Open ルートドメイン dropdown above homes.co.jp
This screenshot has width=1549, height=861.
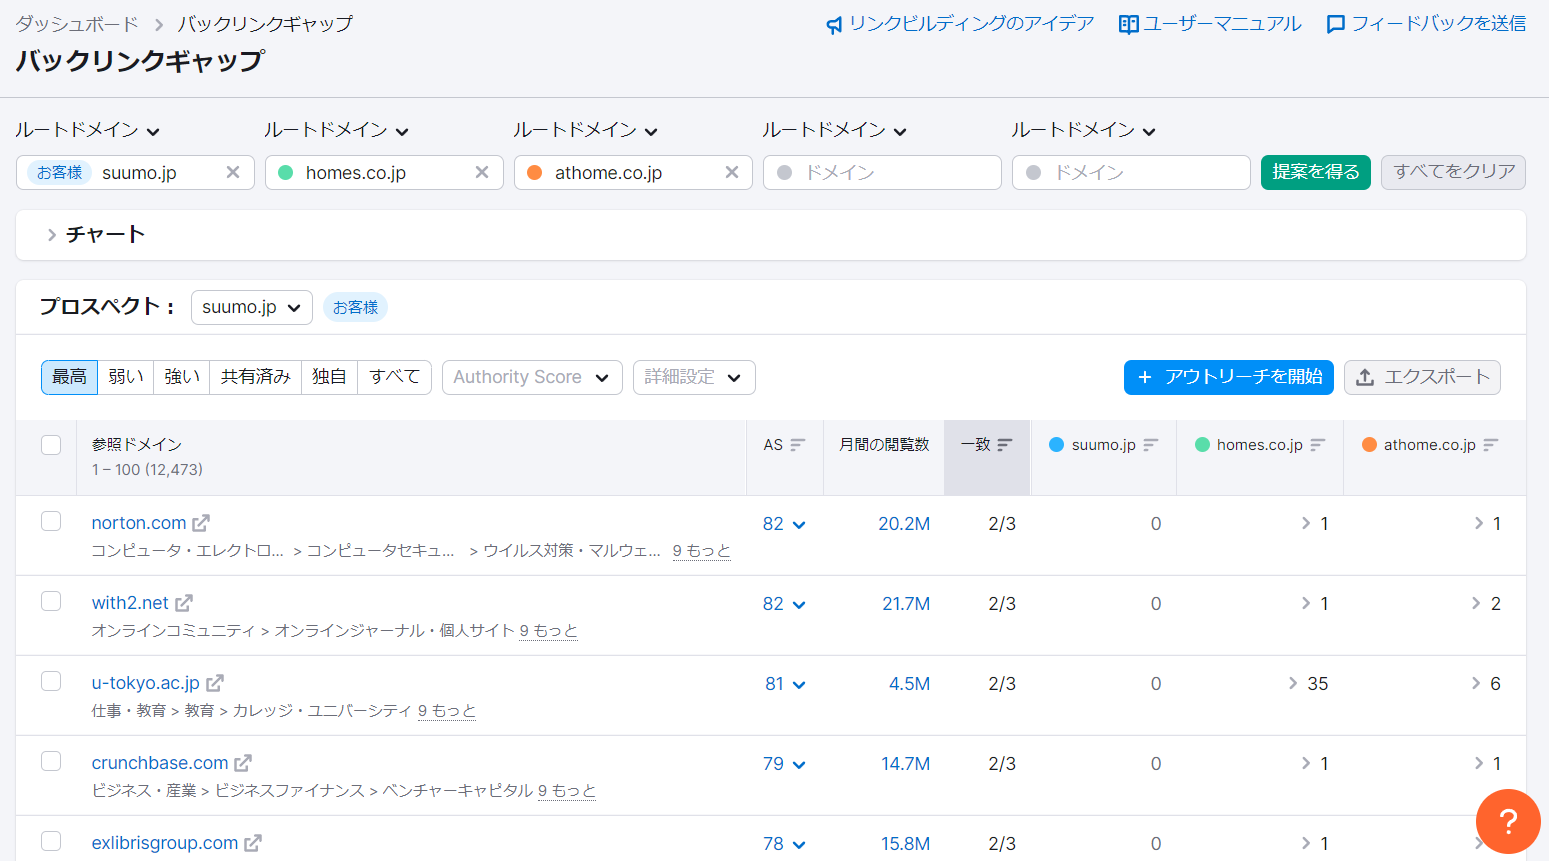[x=336, y=130]
